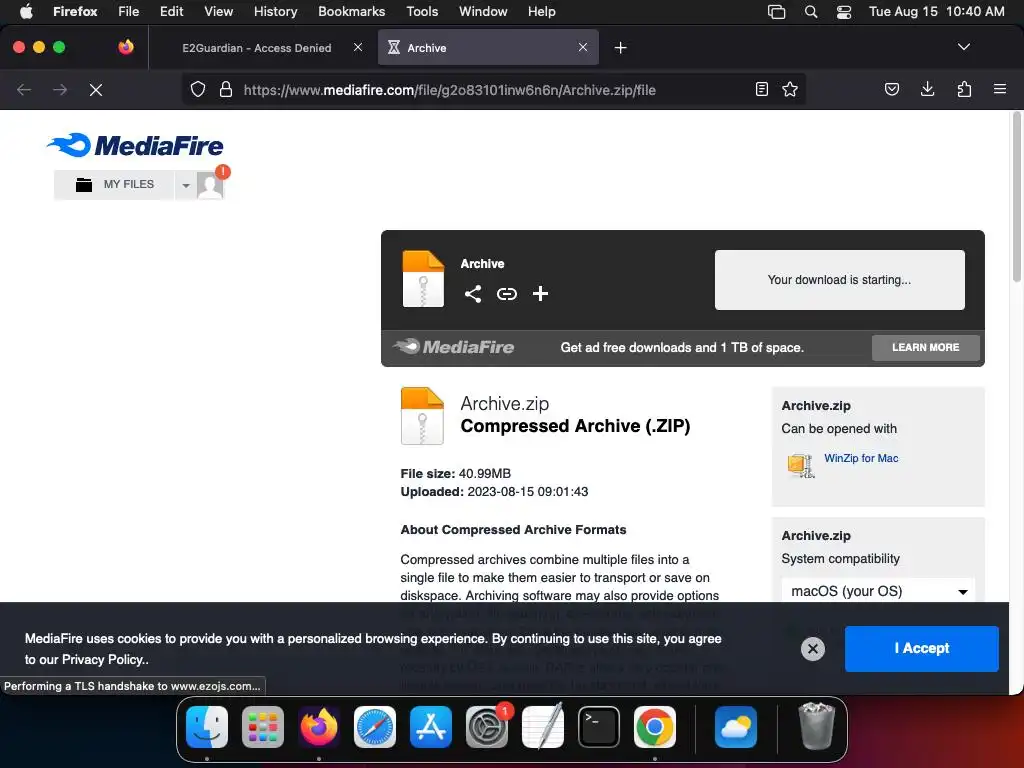Open the Bookmarks menu
Screen dimensions: 1024x768
(x=351, y=11)
